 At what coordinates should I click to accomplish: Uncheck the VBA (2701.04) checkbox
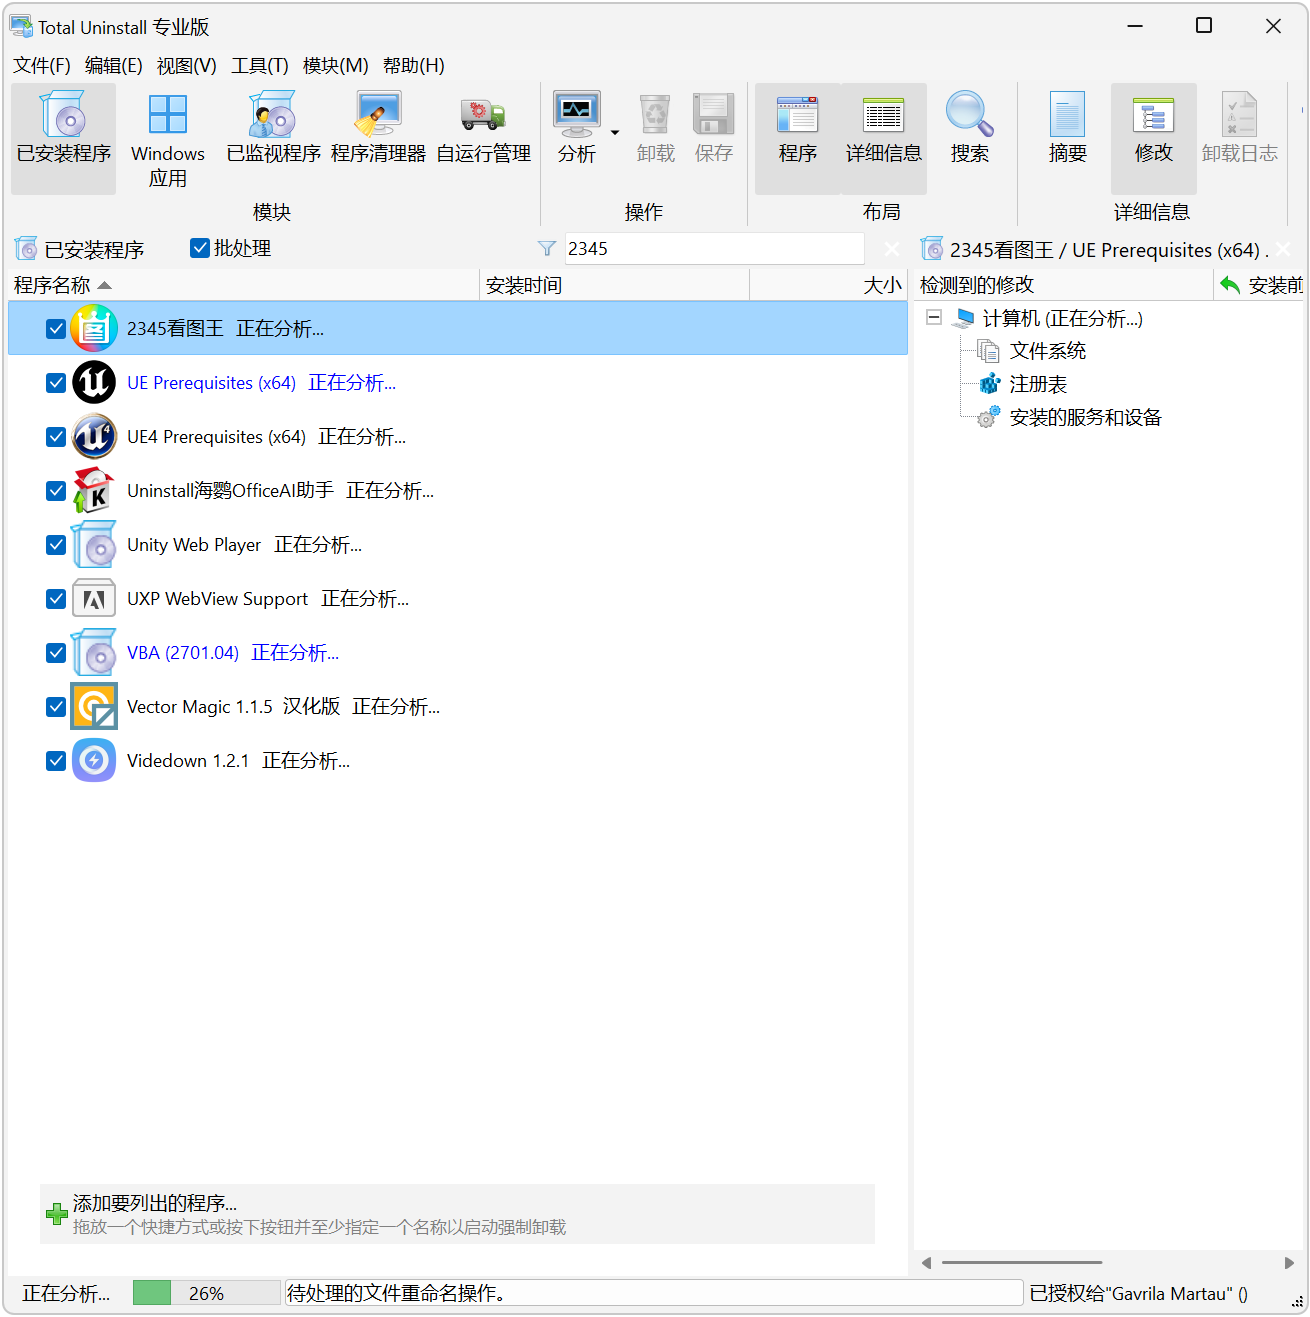[56, 652]
